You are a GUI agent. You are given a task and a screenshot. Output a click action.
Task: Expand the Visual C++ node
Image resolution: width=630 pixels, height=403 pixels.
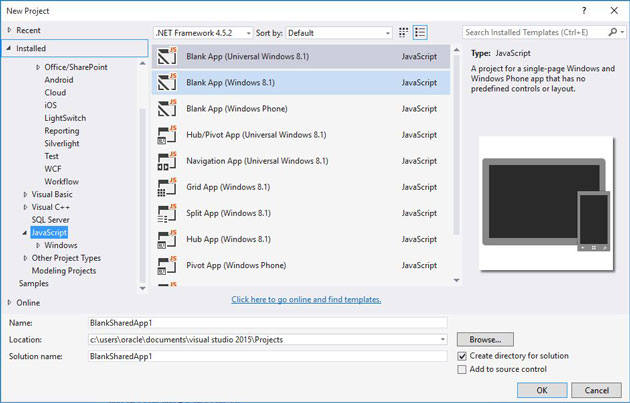25,207
